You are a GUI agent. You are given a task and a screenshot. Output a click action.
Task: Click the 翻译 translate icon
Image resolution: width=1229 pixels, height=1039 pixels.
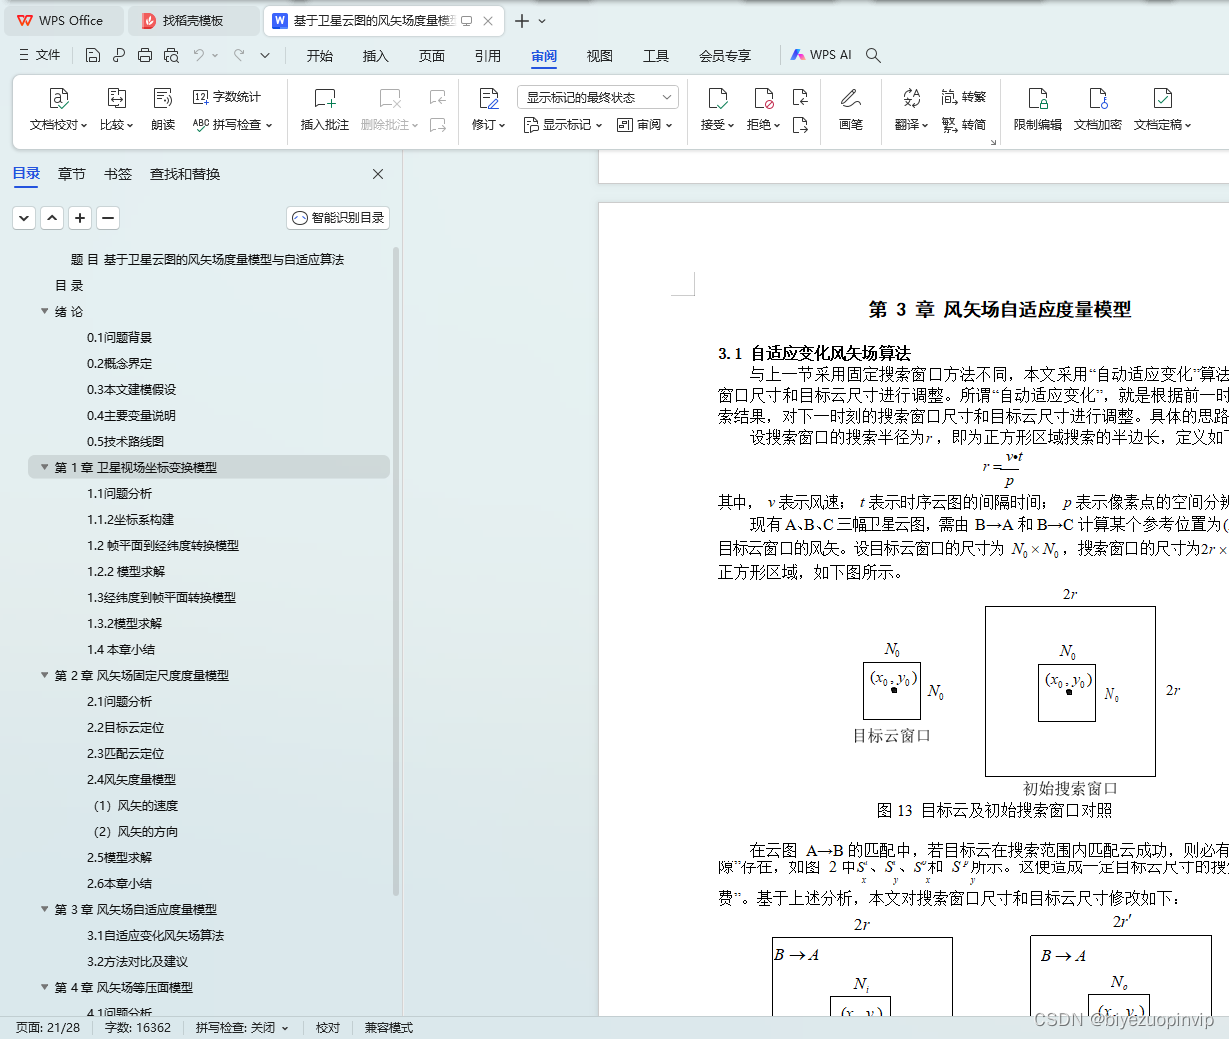coord(911,98)
